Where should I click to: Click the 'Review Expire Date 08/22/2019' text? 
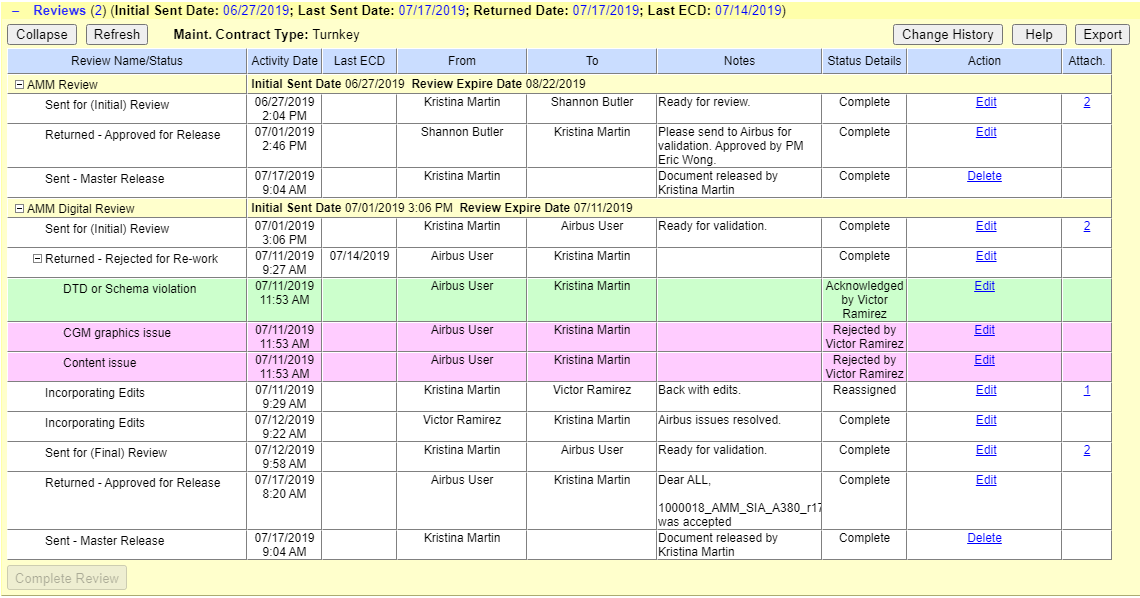(499, 84)
